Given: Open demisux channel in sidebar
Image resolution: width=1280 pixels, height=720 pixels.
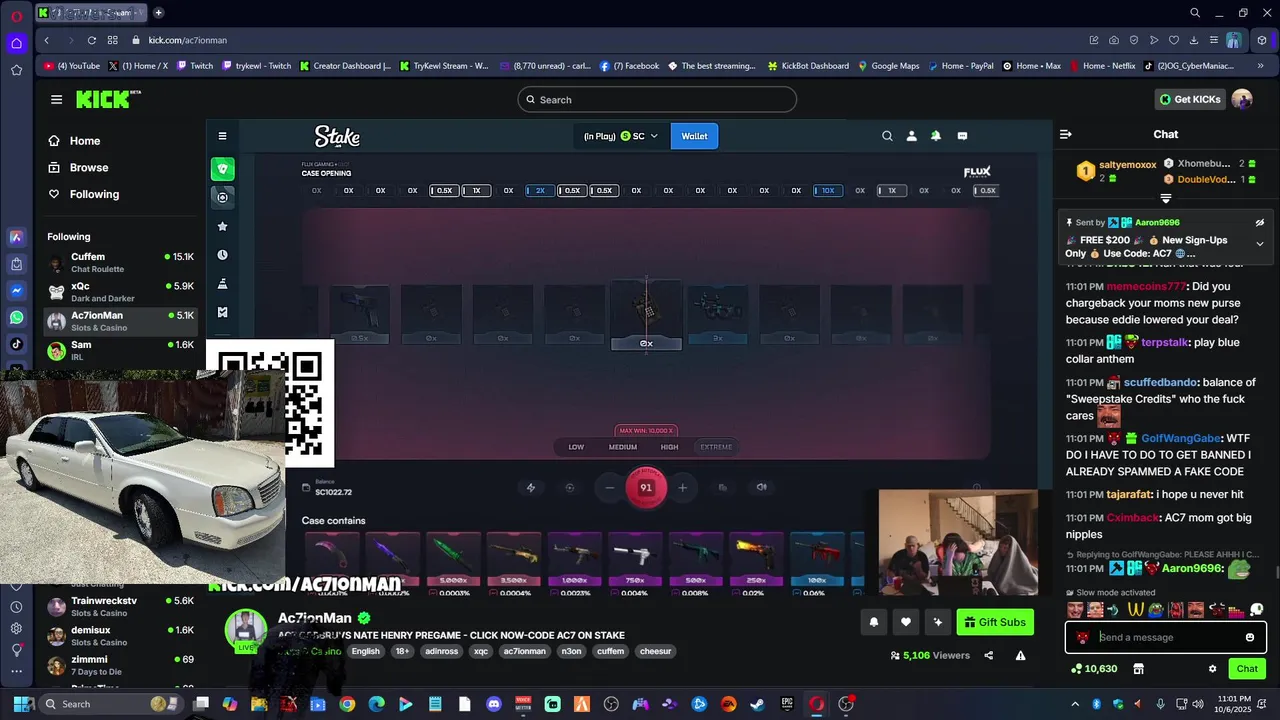Looking at the screenshot, I should pyautogui.click(x=120, y=636).
